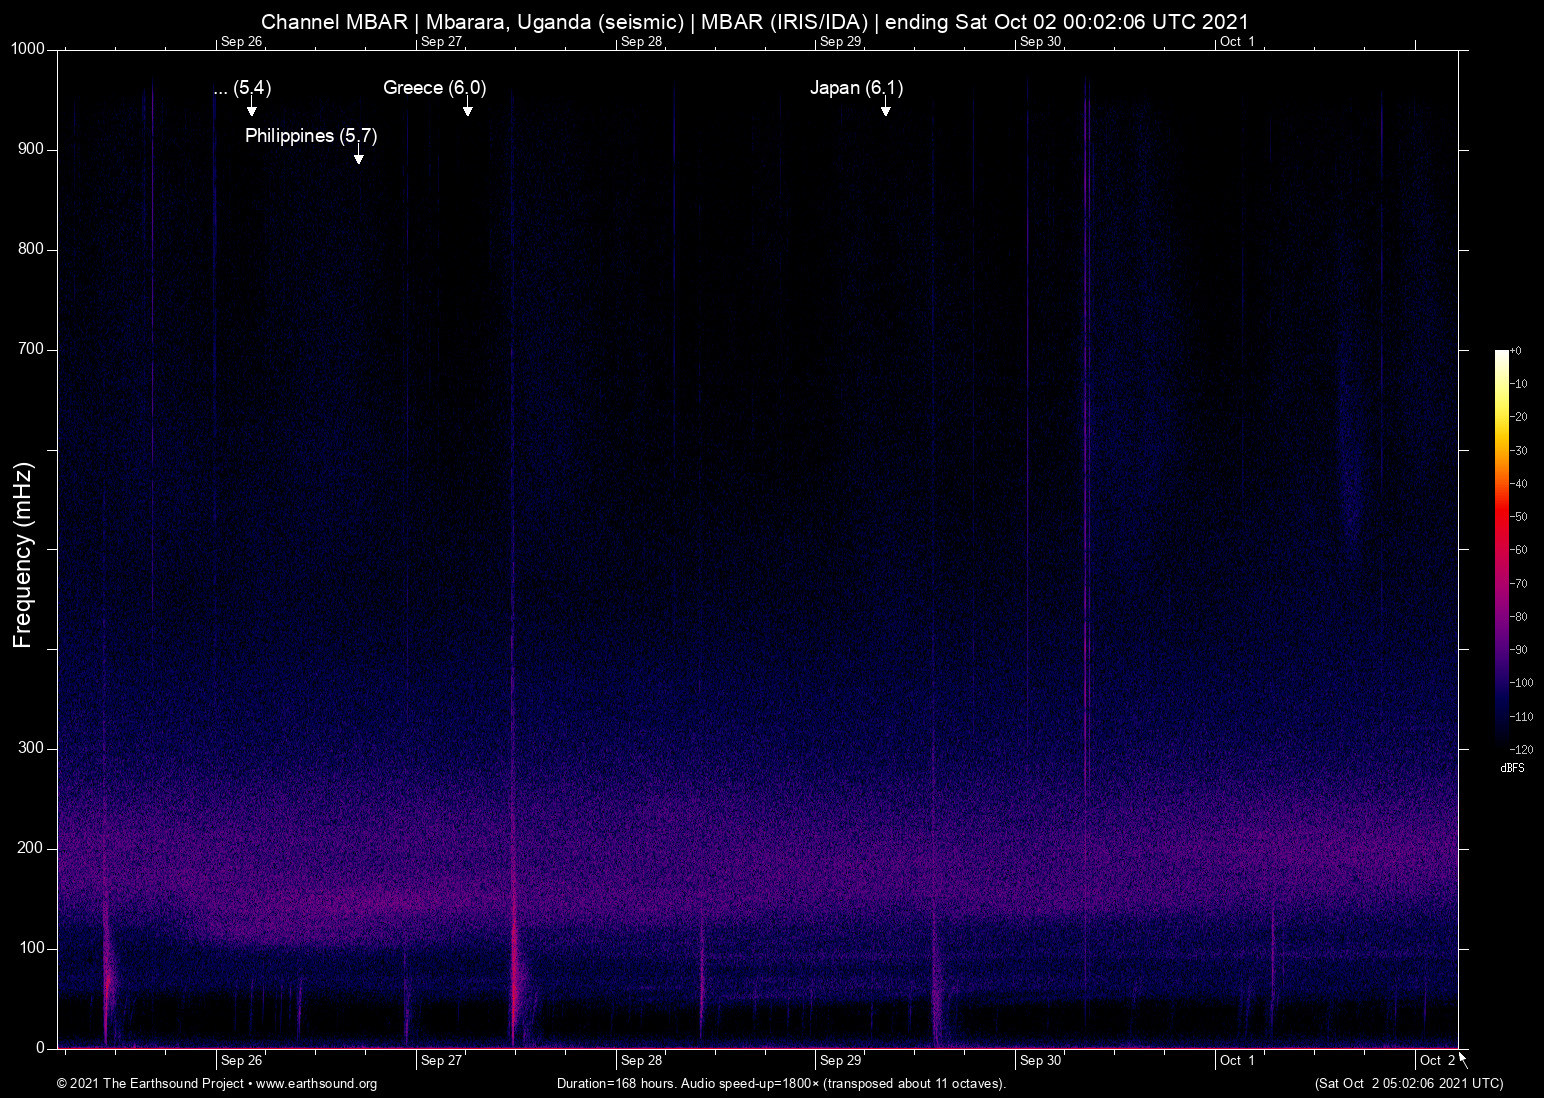Click the Oct 1 label on top axis
The width and height of the screenshot is (1544, 1098).
(x=1237, y=42)
